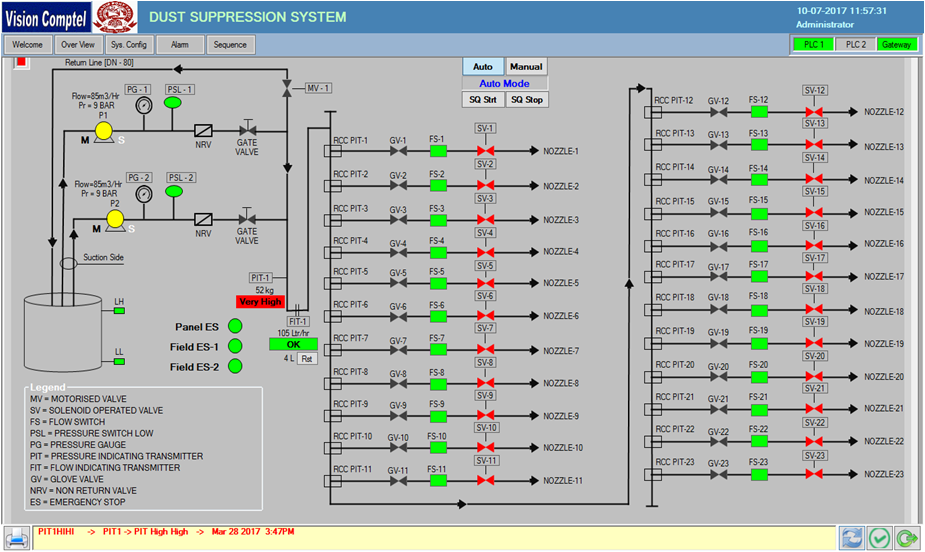The image size is (925, 552).
Task: Open the Over View screen
Action: pyautogui.click(x=78, y=45)
